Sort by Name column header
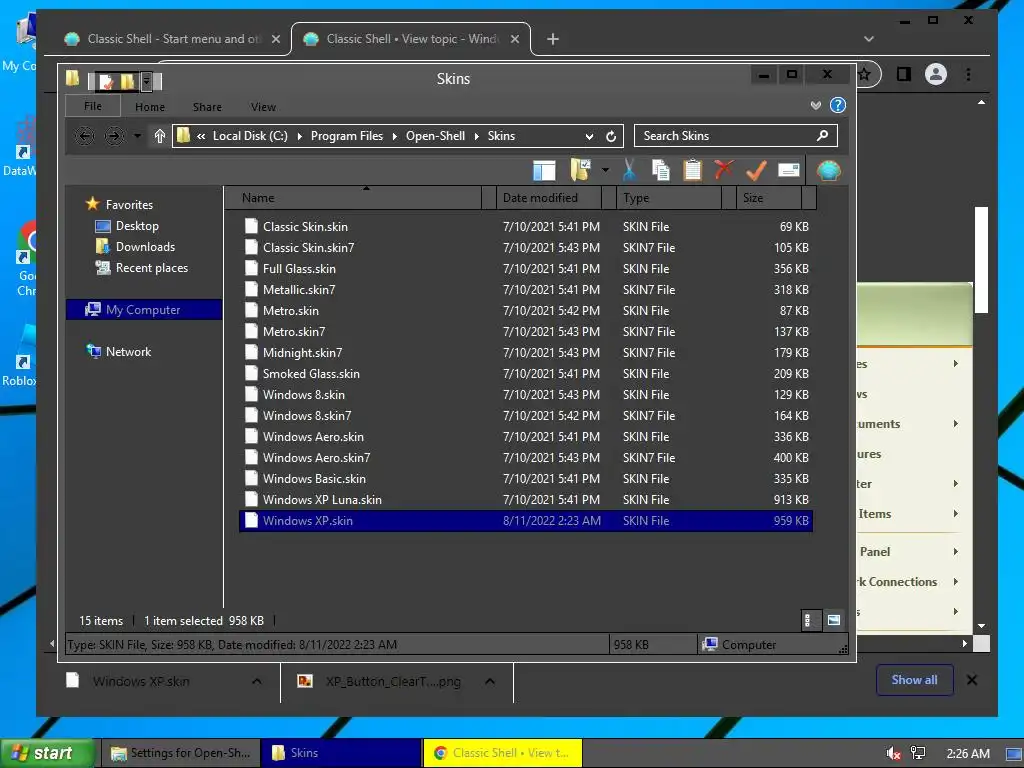 tap(353, 198)
